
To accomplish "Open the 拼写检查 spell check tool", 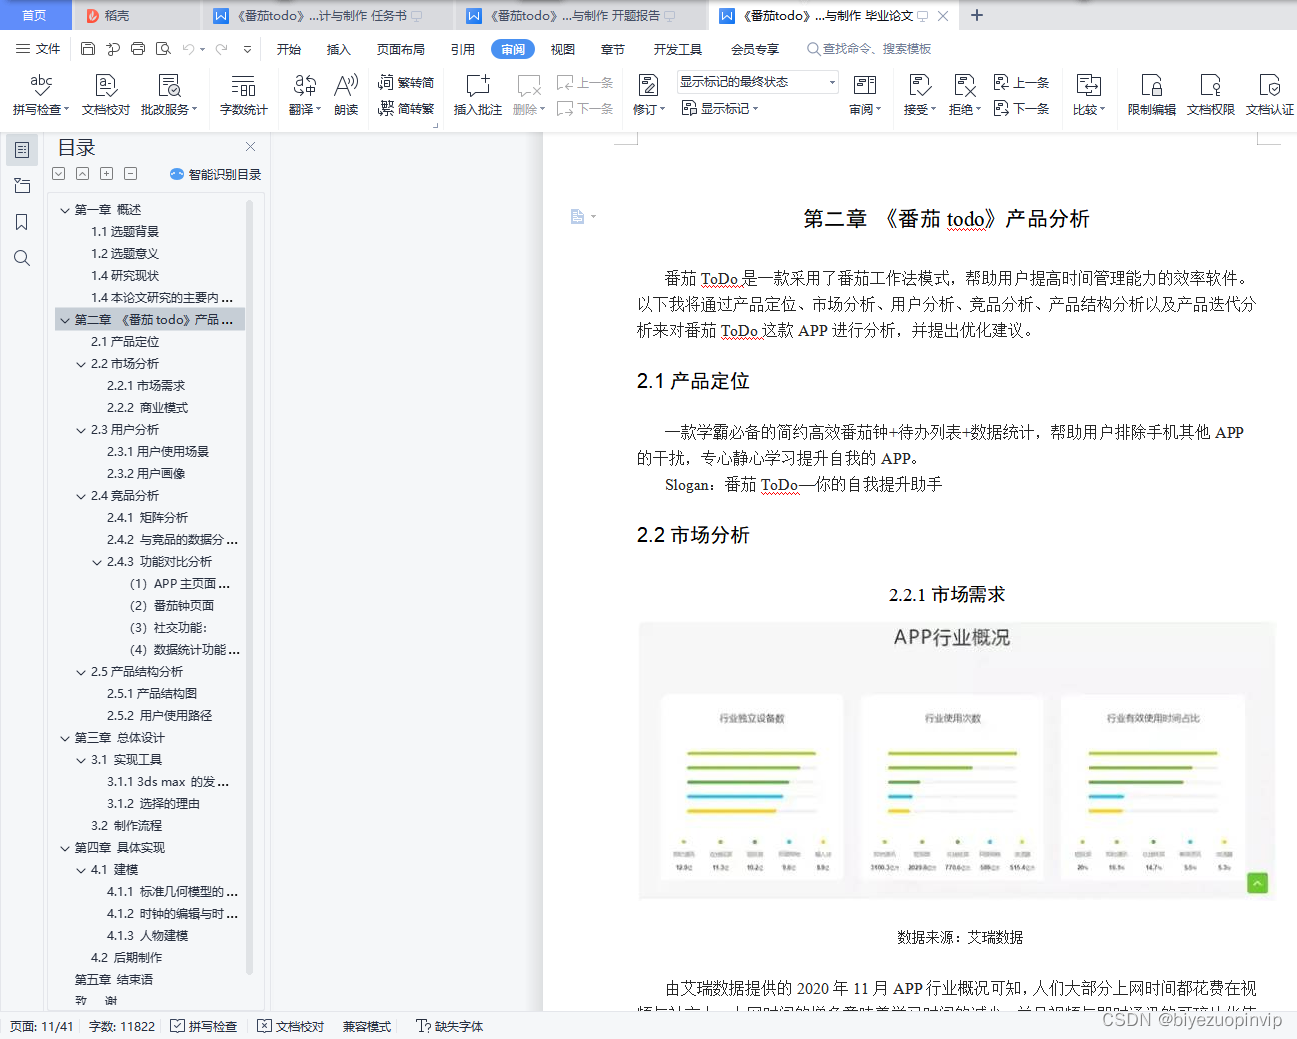I will 41,95.
